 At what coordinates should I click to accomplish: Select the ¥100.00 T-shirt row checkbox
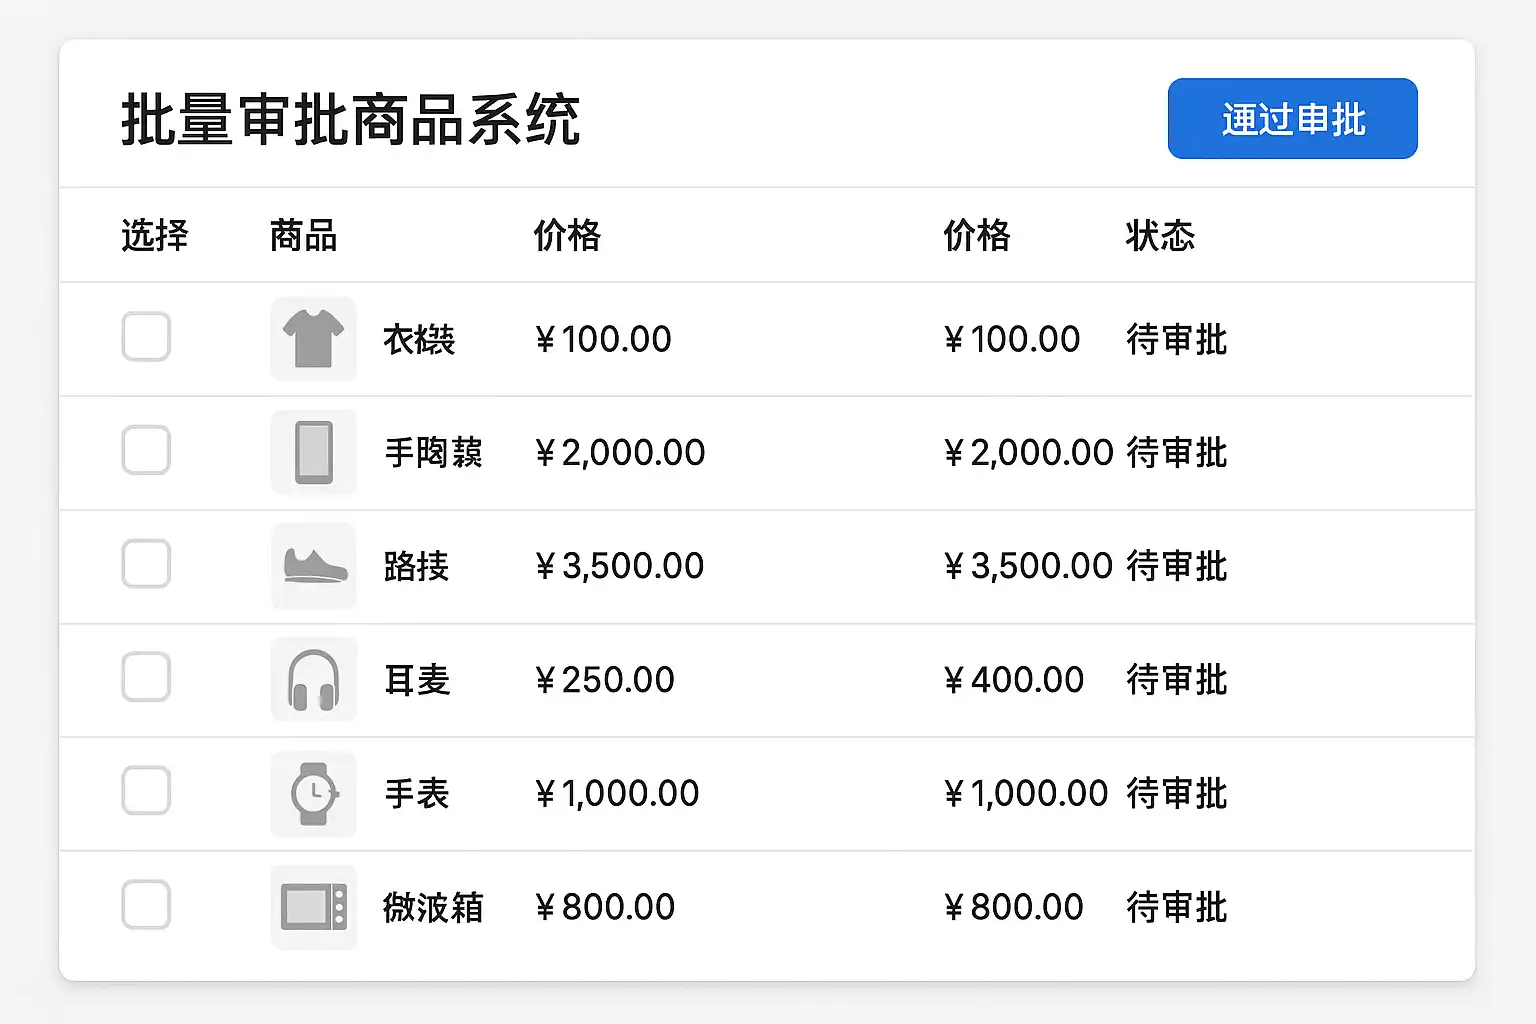(146, 336)
